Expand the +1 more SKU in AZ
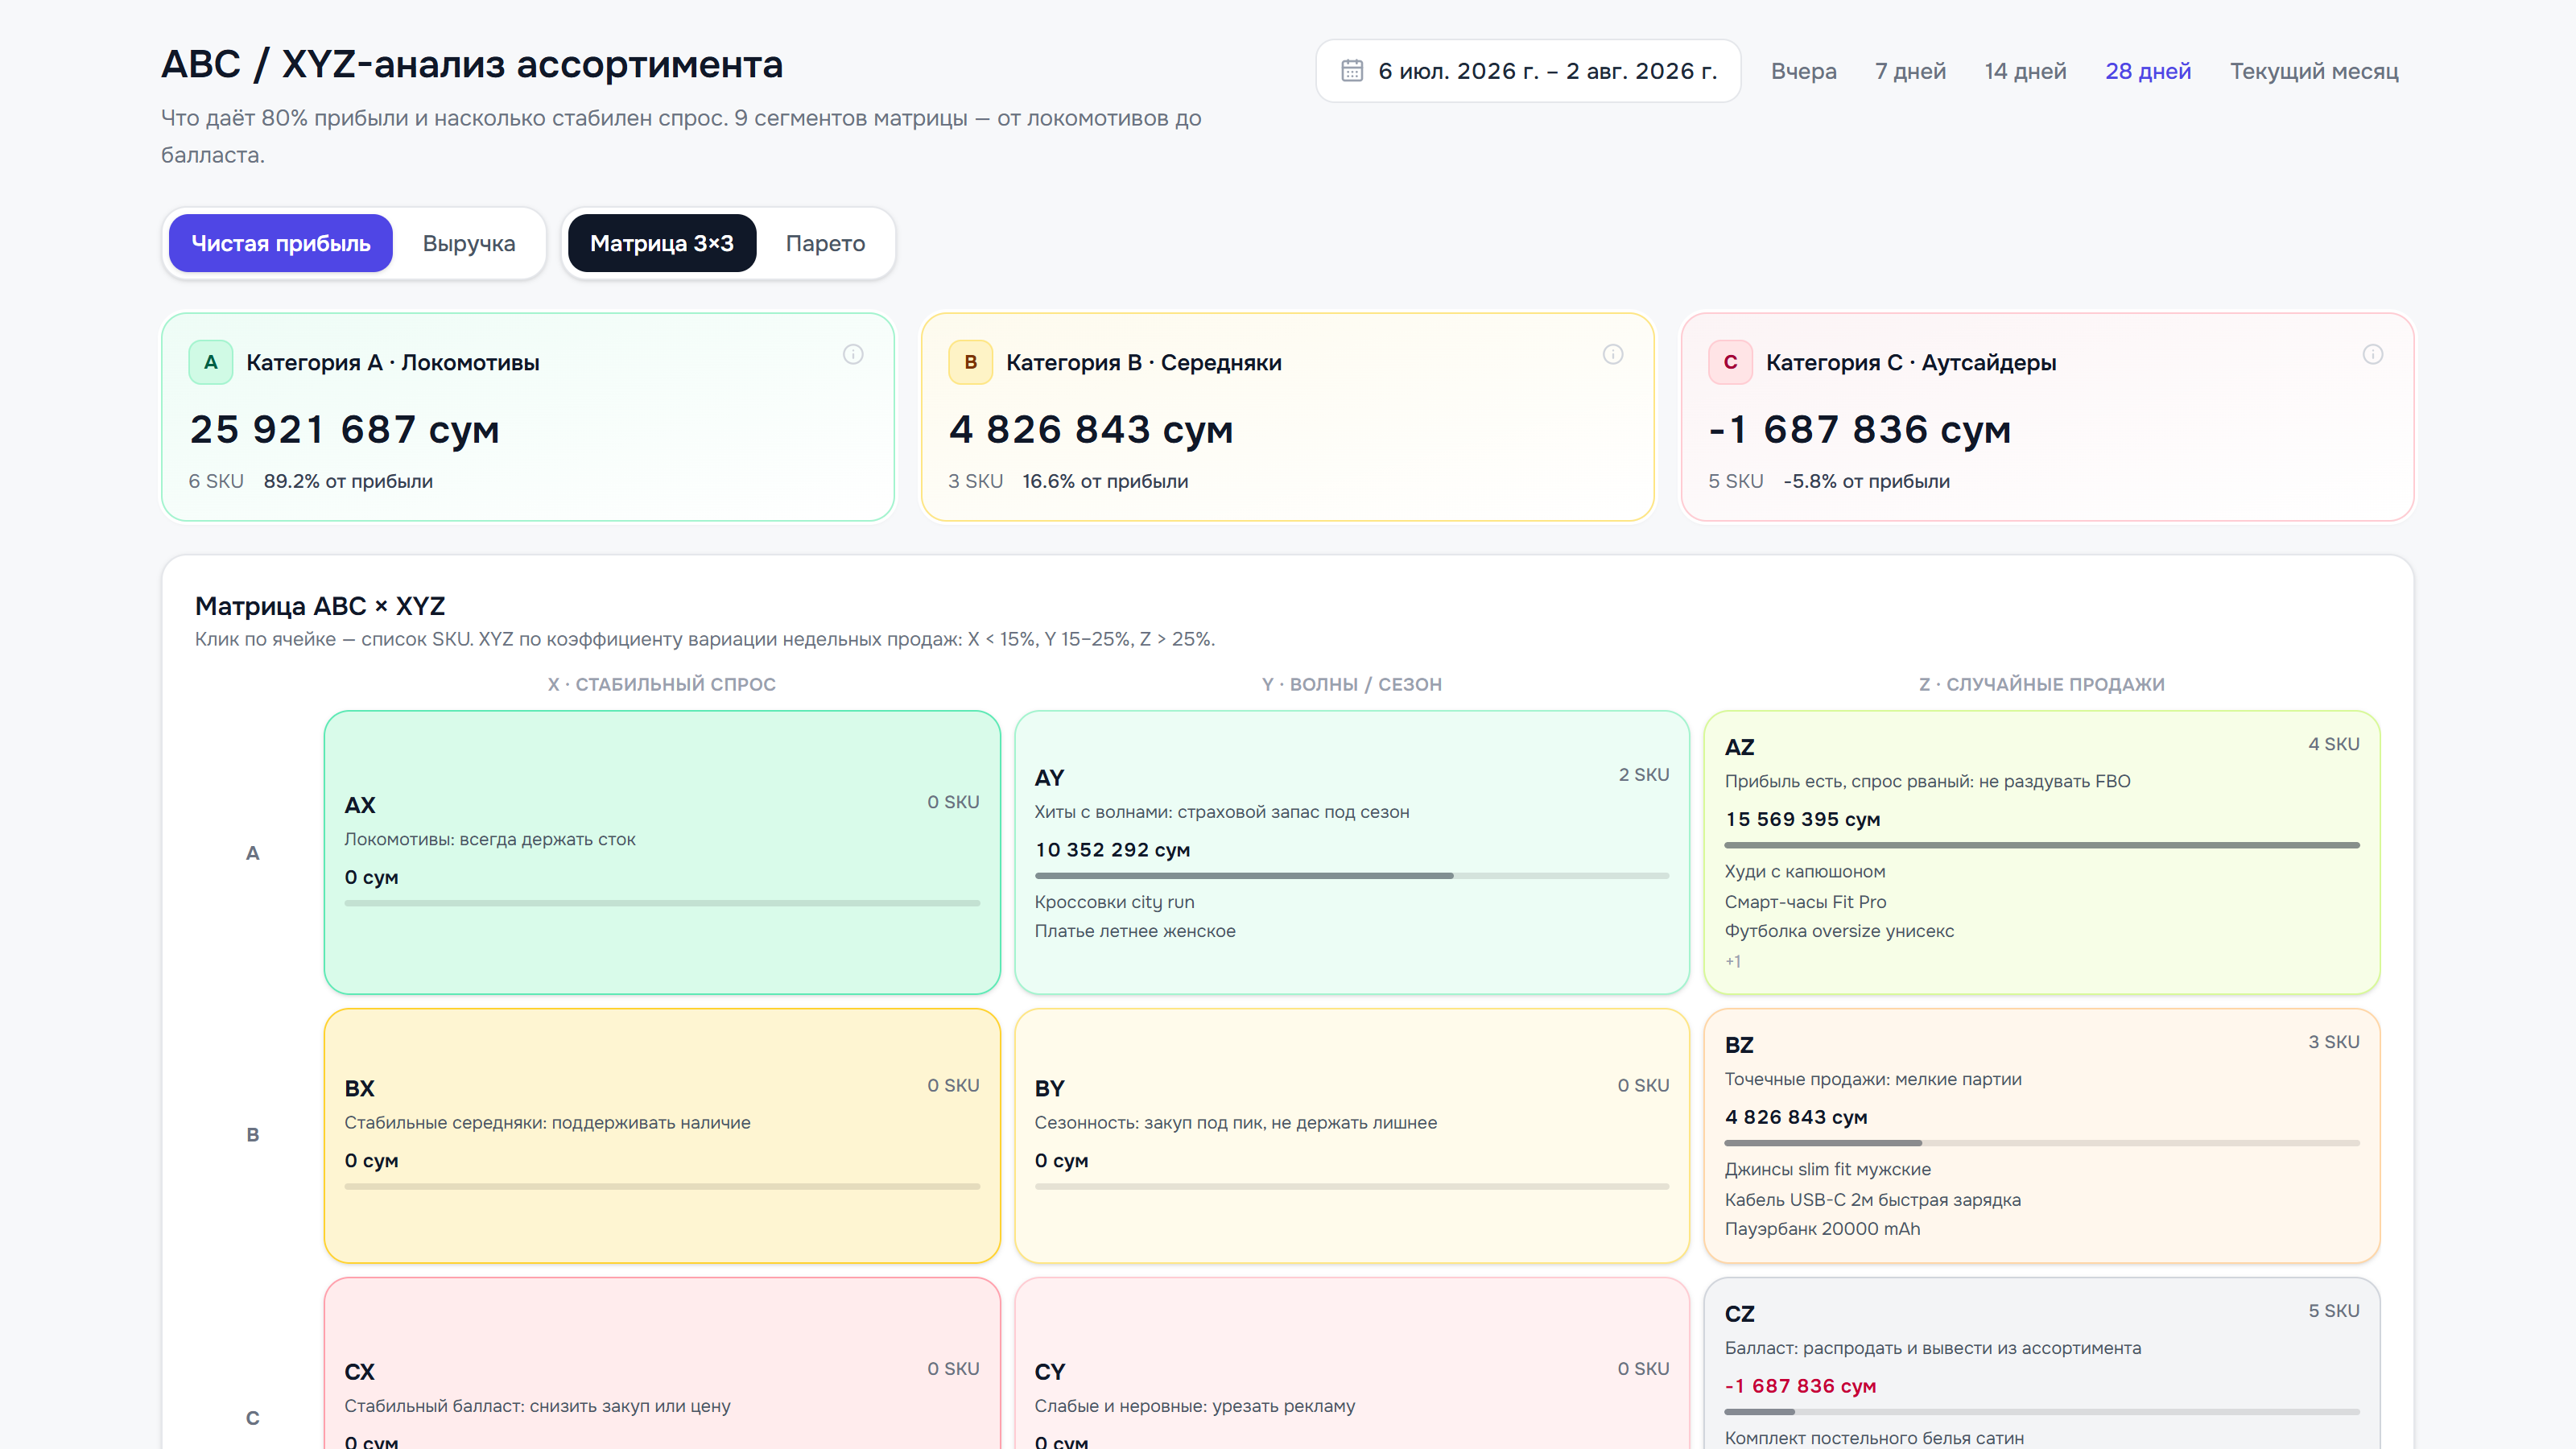2576x1449 pixels. click(1733, 961)
